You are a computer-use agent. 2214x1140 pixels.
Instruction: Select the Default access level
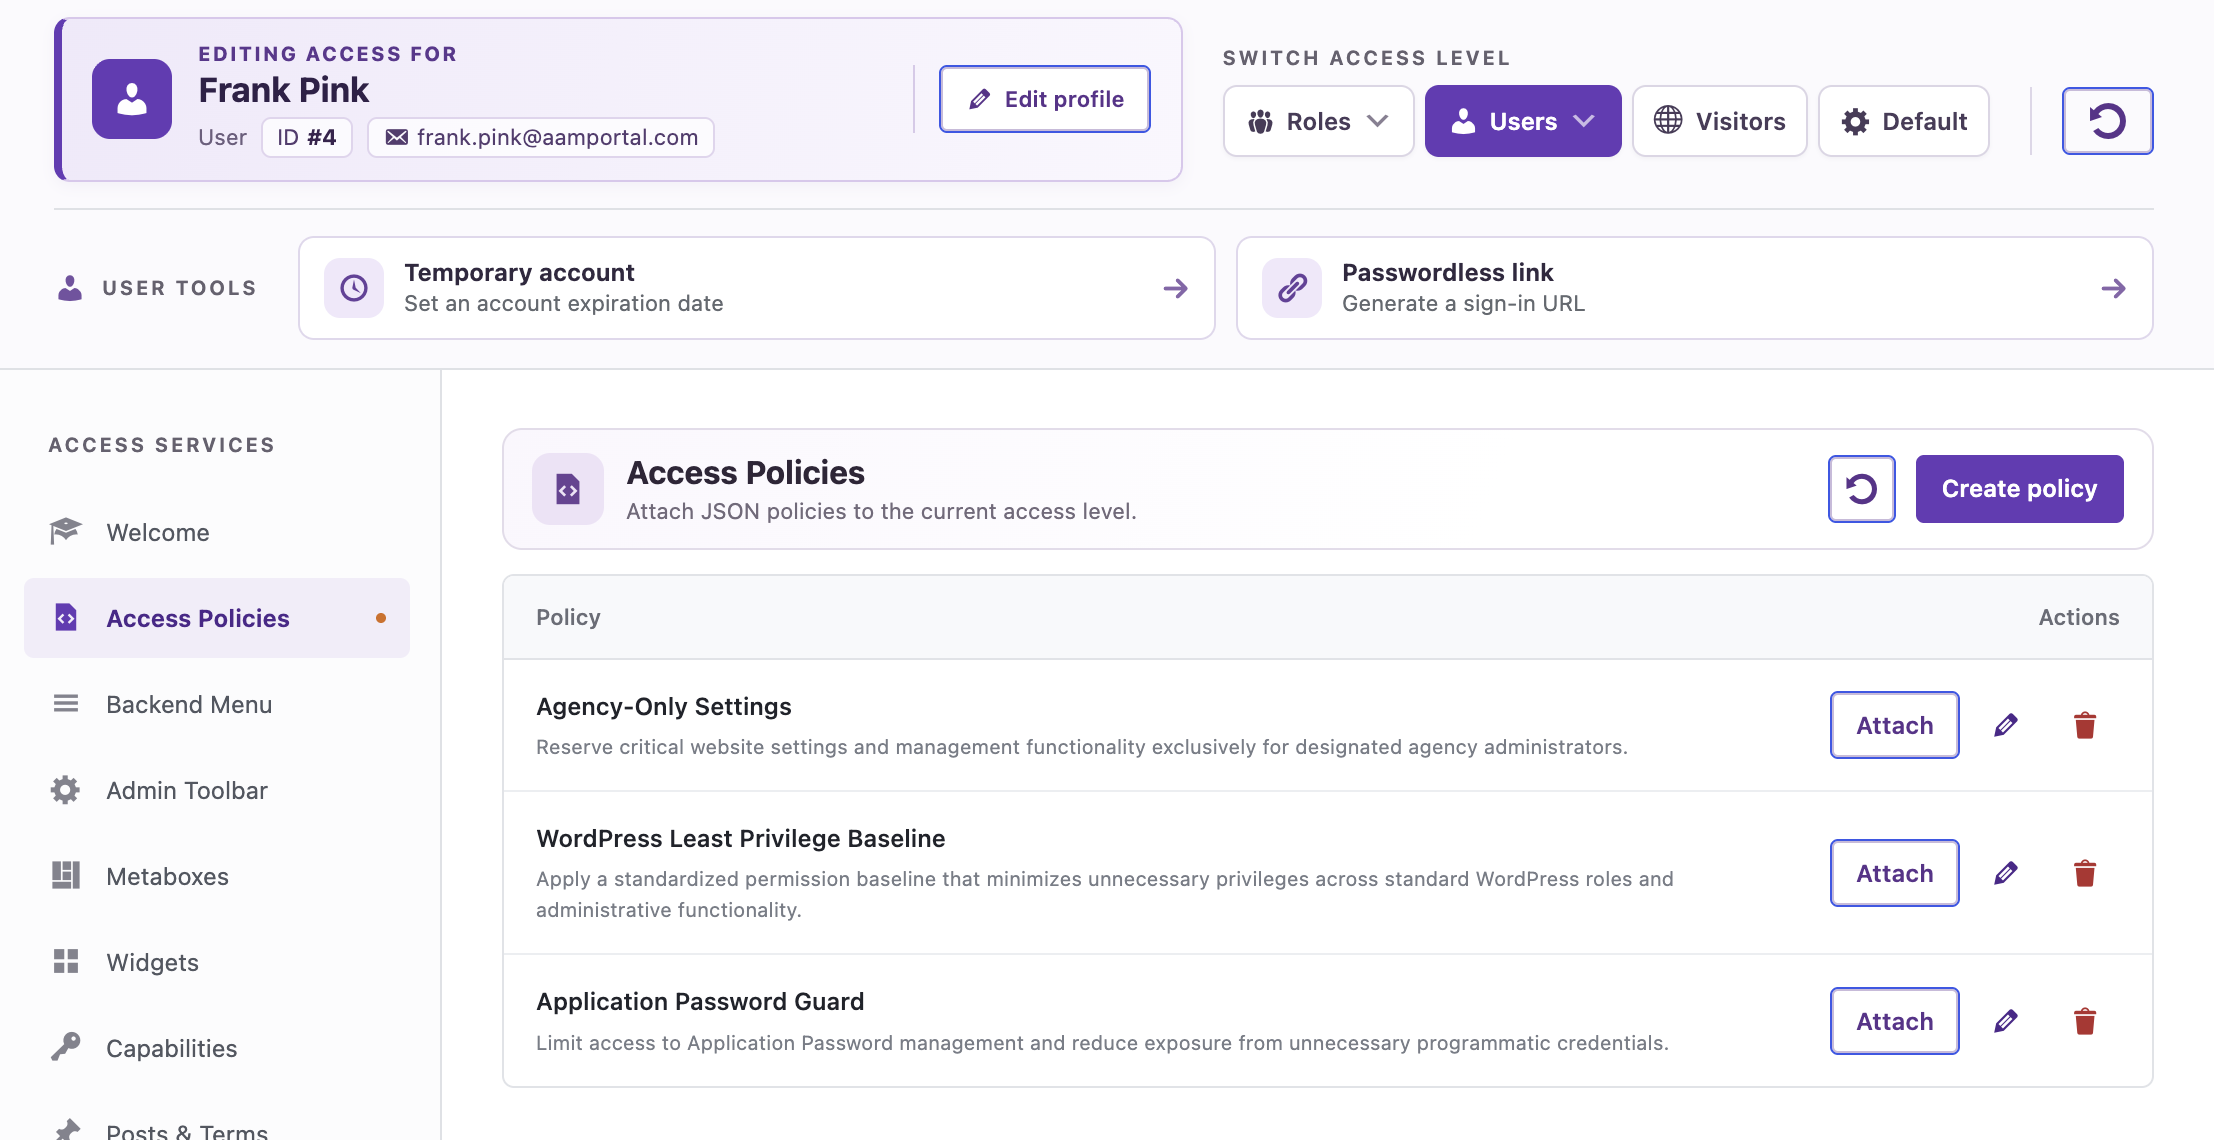(1904, 121)
